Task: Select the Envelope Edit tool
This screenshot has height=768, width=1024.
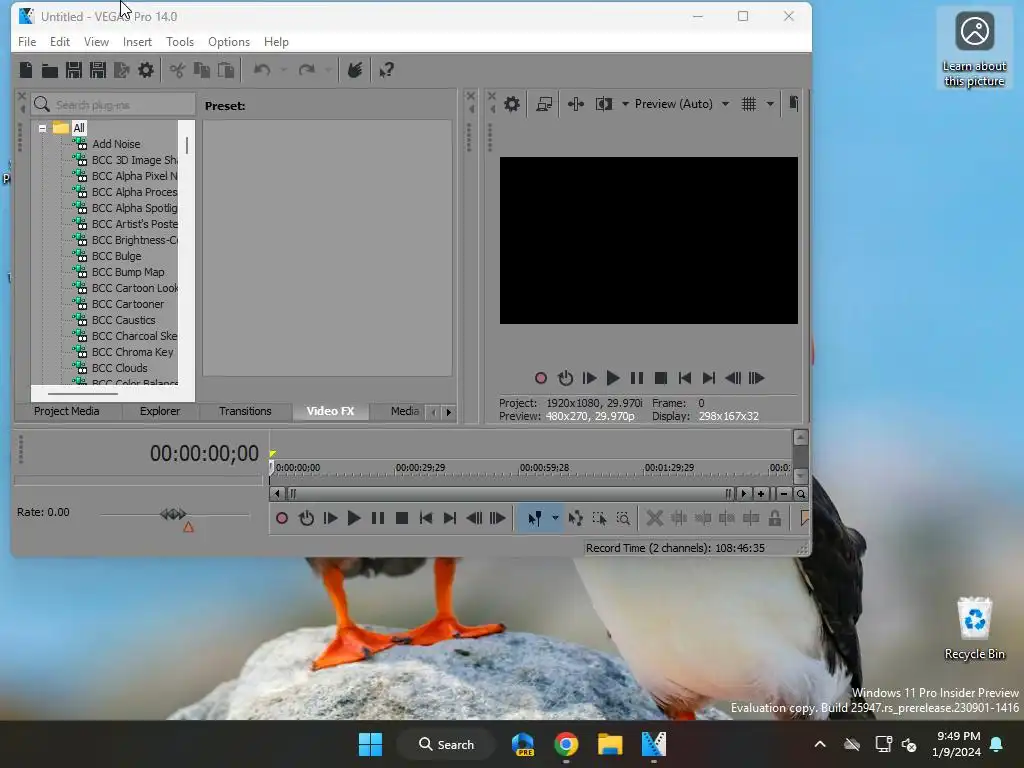Action: click(575, 519)
